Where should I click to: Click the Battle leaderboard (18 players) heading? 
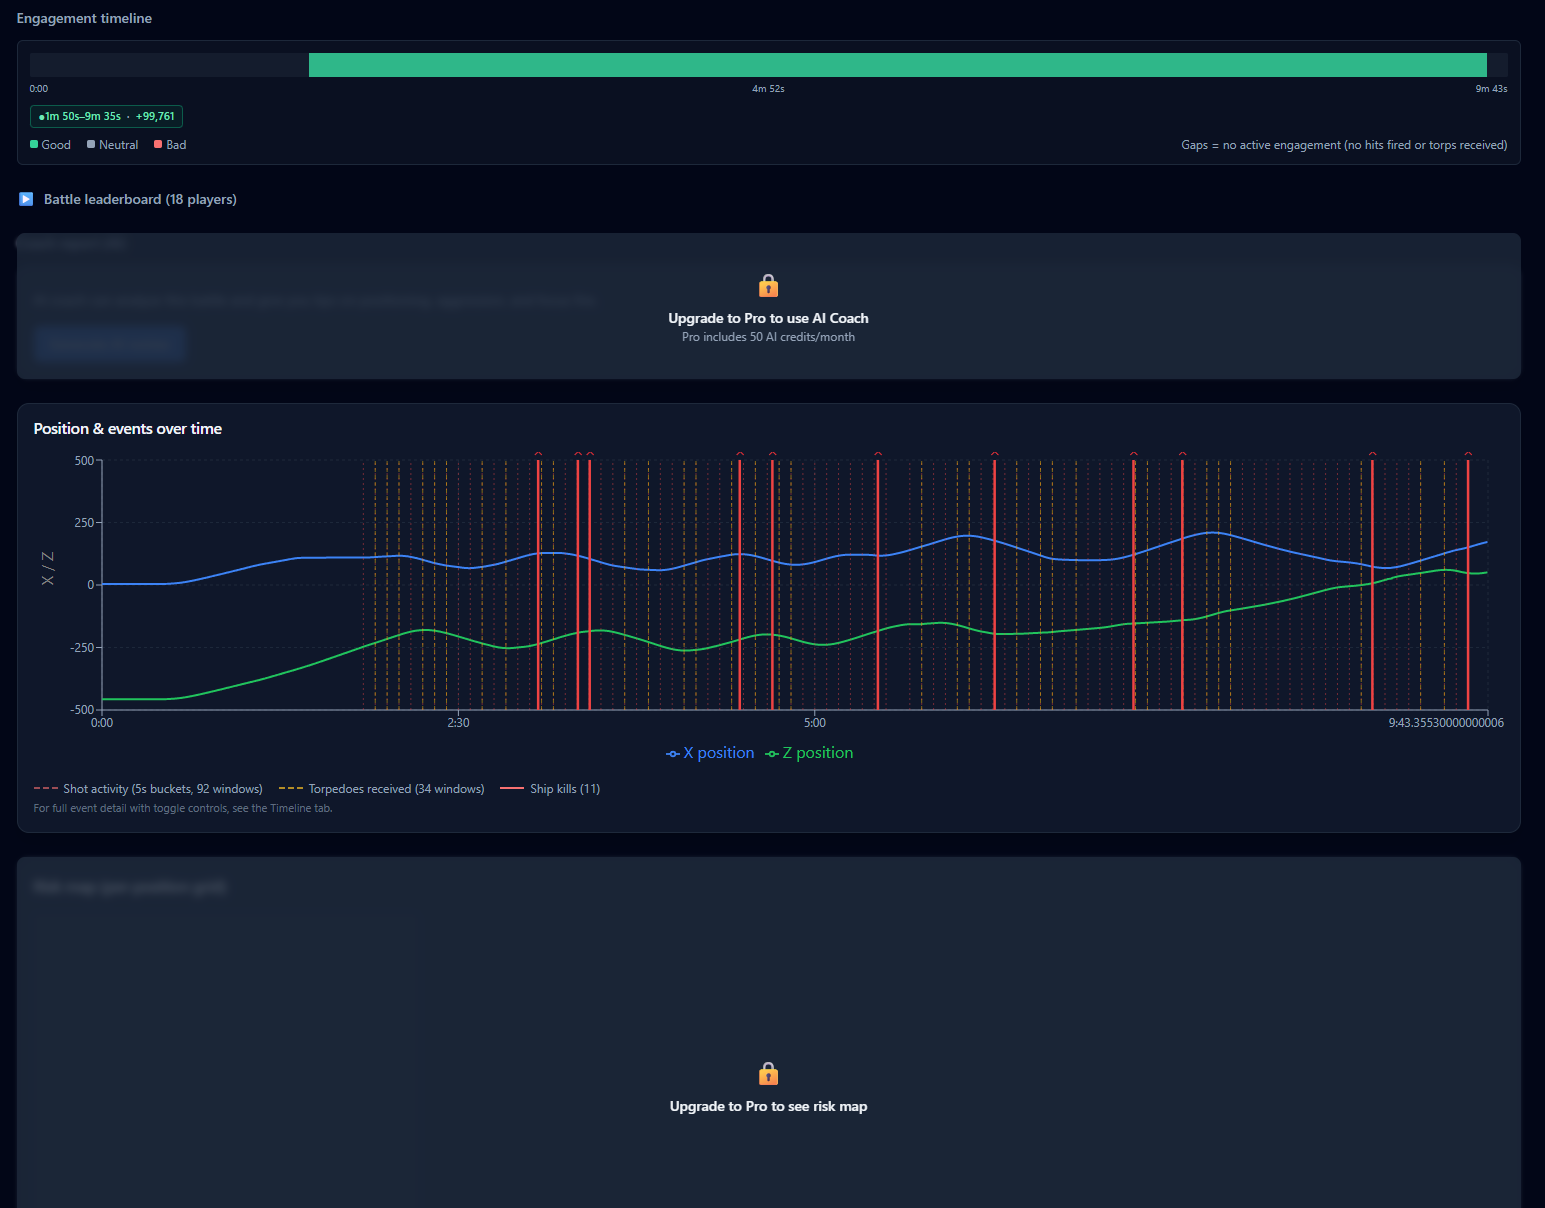140,199
